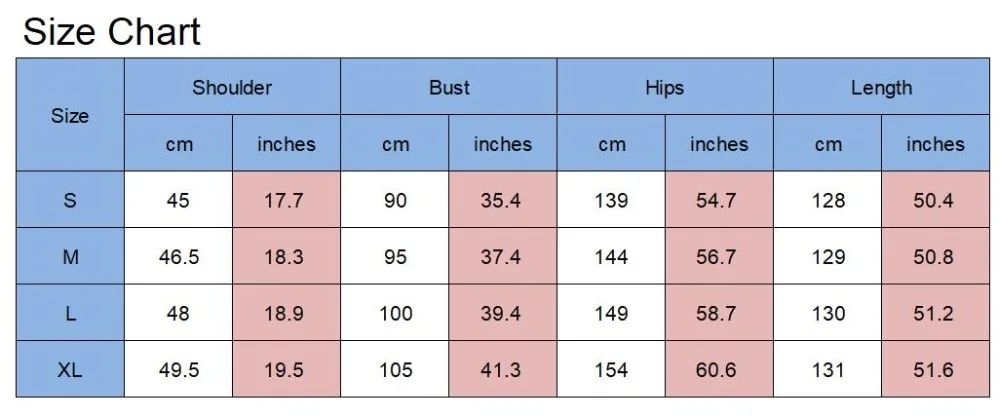1000x418 pixels.
Task: Click the 139 hips cm cell
Action: (x=611, y=200)
